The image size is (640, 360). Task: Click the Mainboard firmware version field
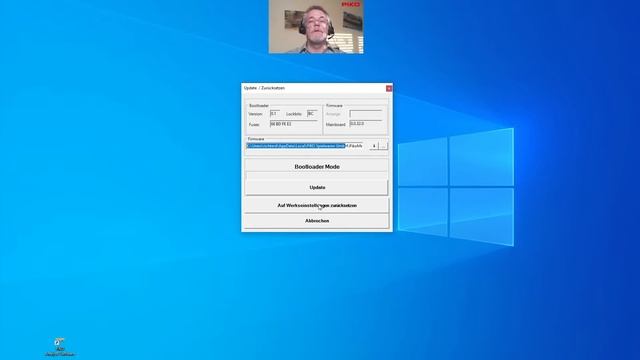click(x=366, y=124)
